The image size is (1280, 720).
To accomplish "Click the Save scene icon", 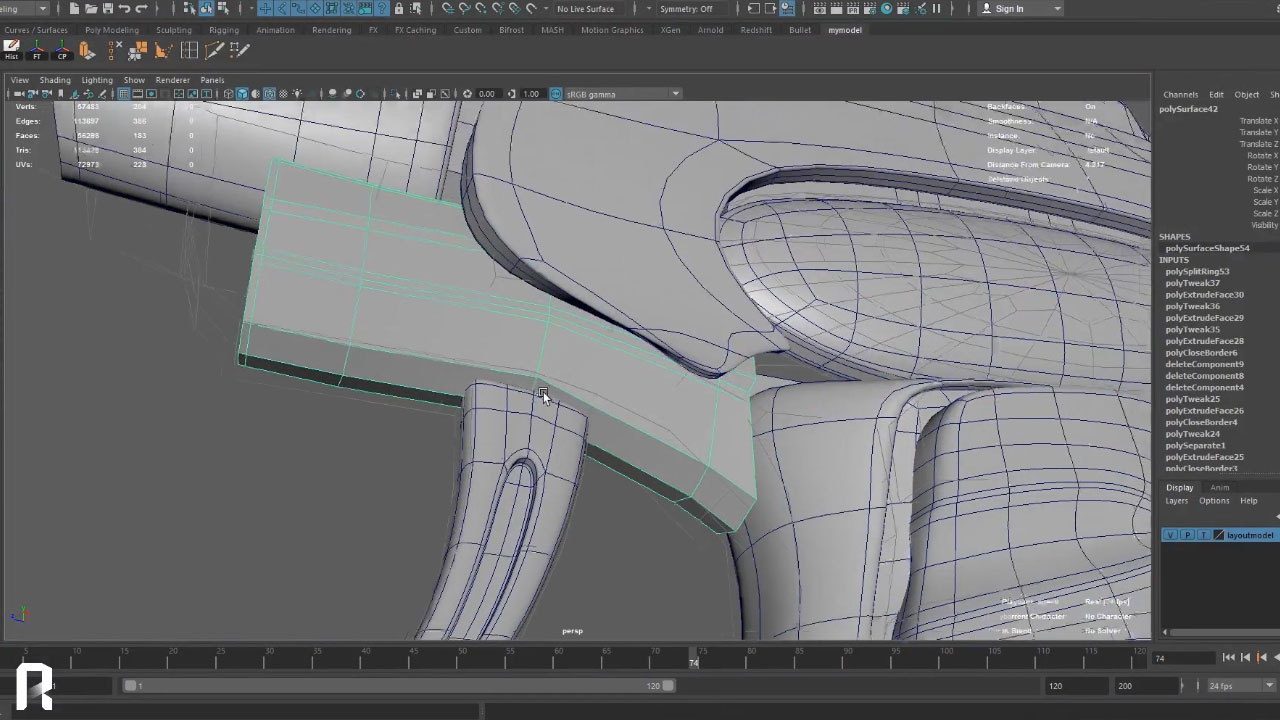I will [107, 9].
